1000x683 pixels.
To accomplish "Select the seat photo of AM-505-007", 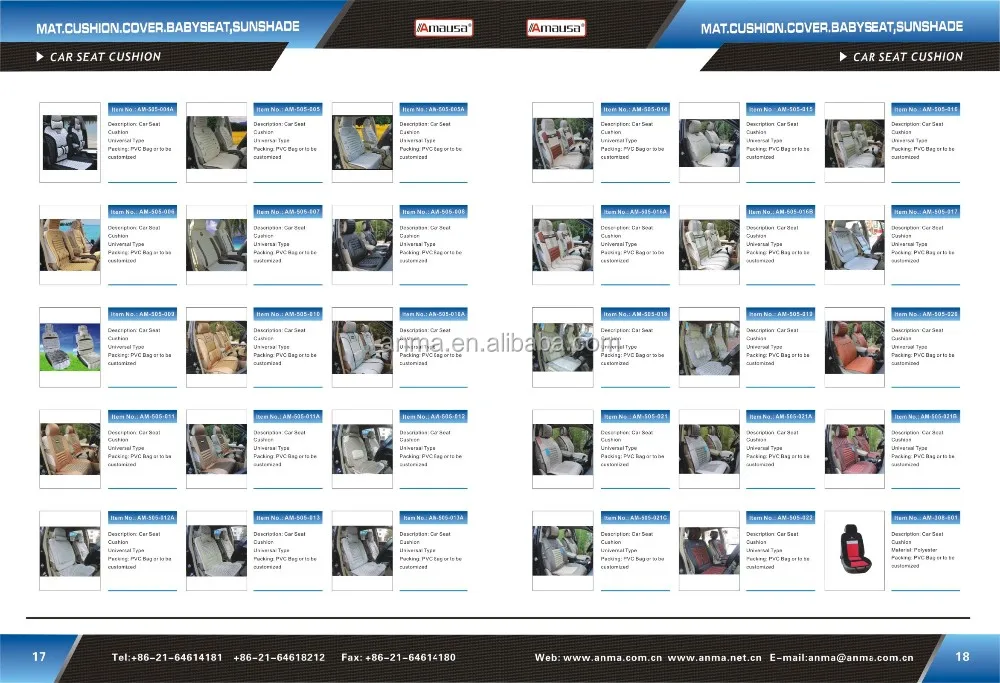I will tap(217, 245).
